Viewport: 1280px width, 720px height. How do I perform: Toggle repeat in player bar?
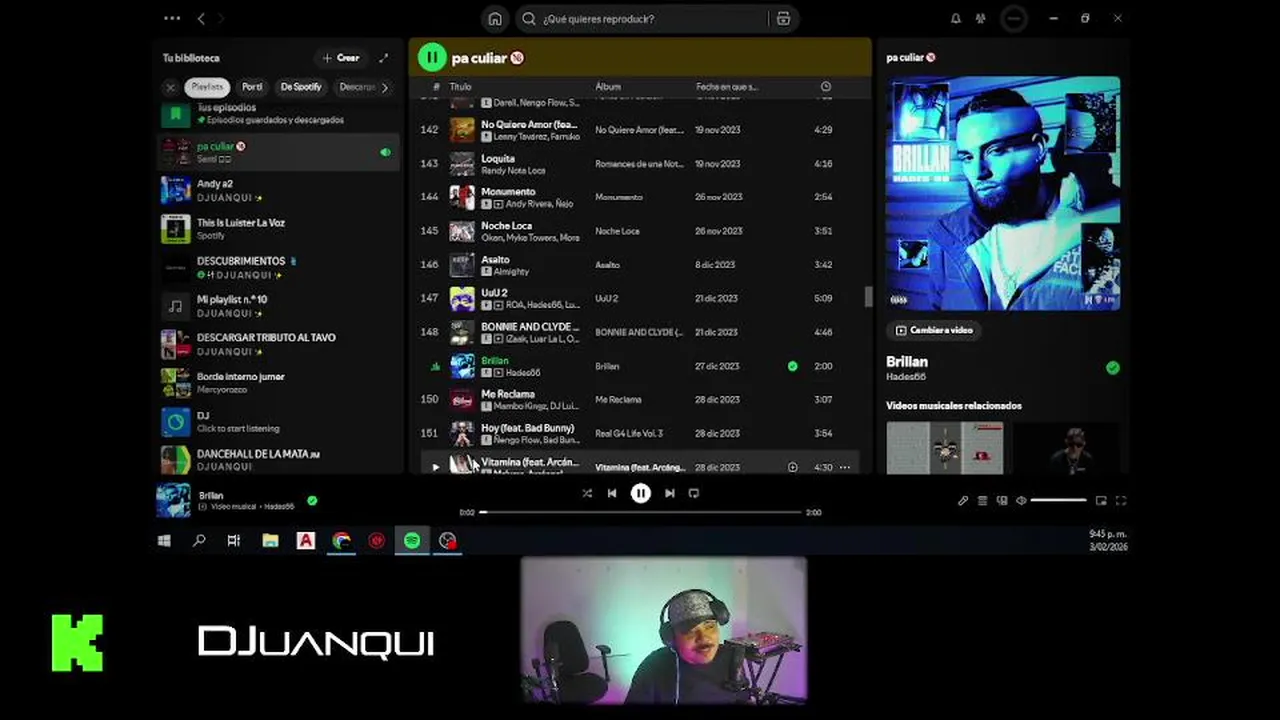point(694,493)
